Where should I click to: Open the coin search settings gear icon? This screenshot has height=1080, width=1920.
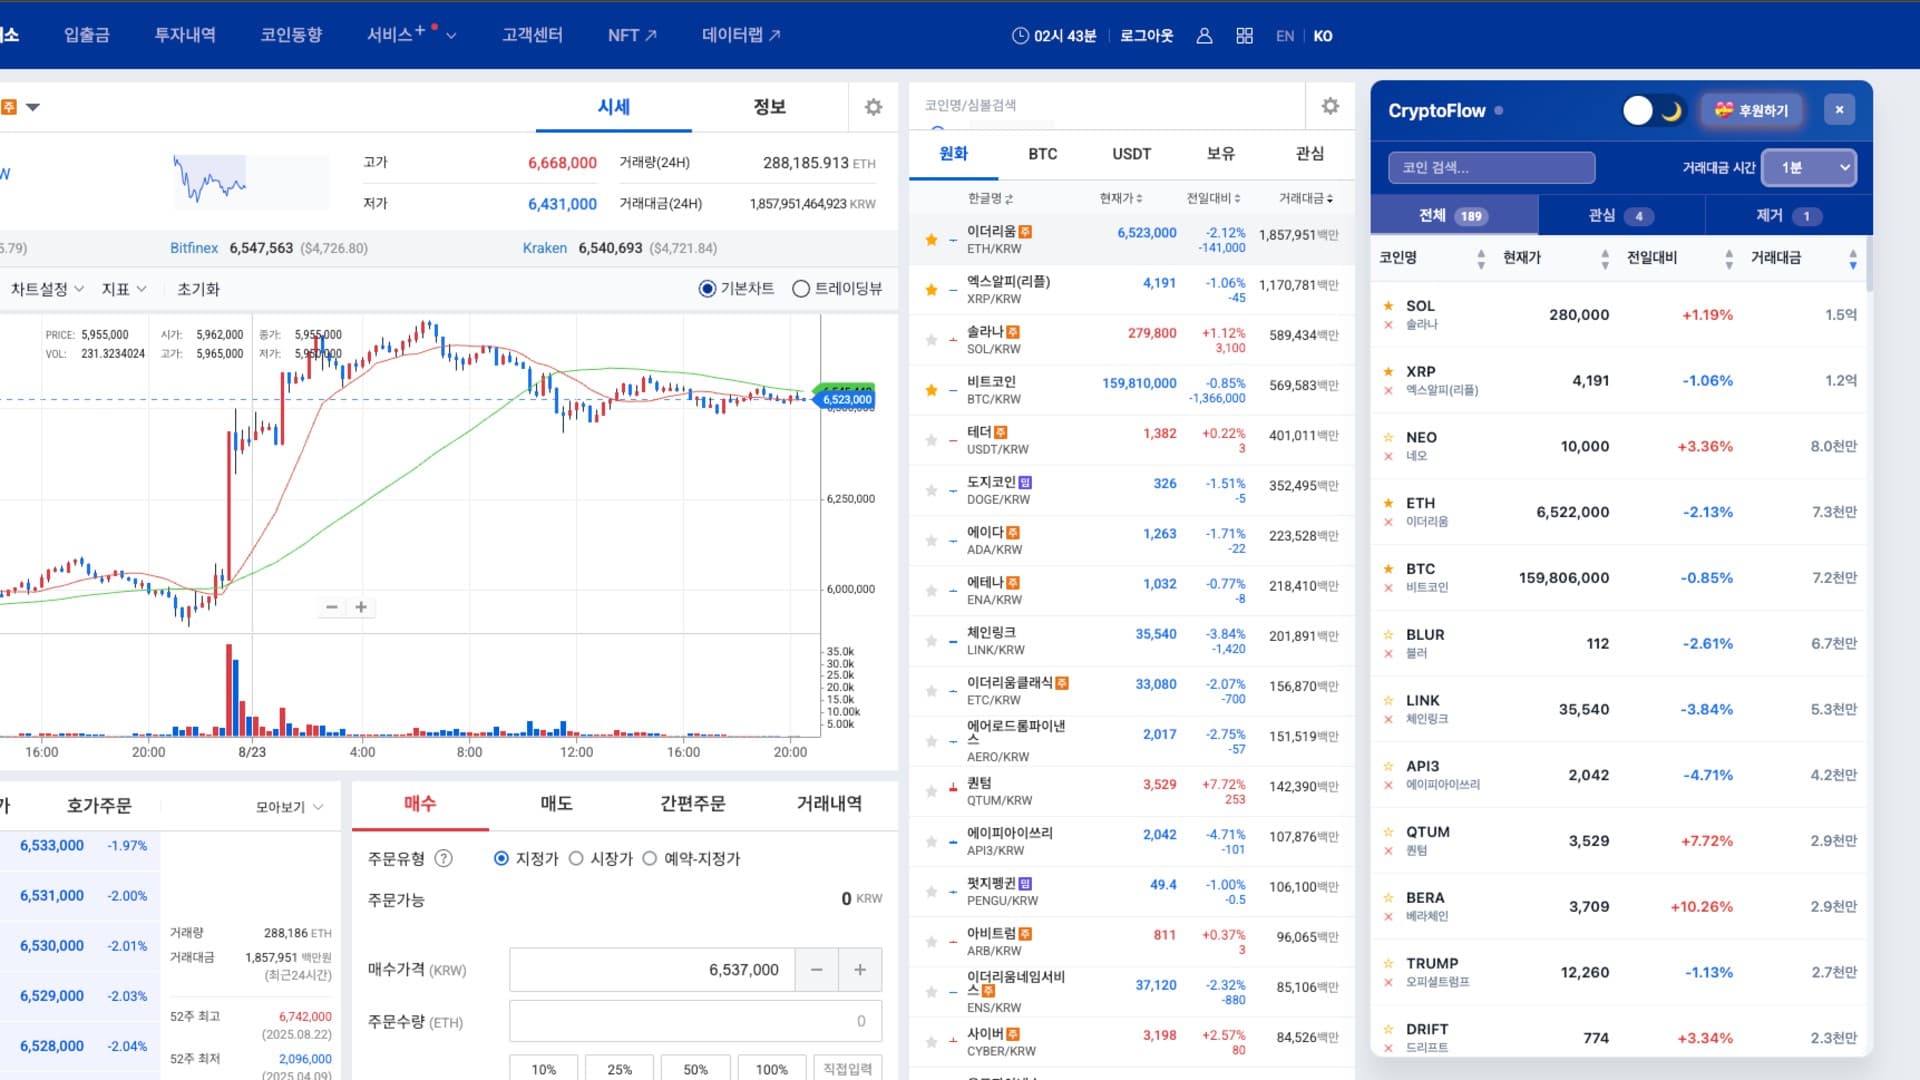[x=1330, y=105]
